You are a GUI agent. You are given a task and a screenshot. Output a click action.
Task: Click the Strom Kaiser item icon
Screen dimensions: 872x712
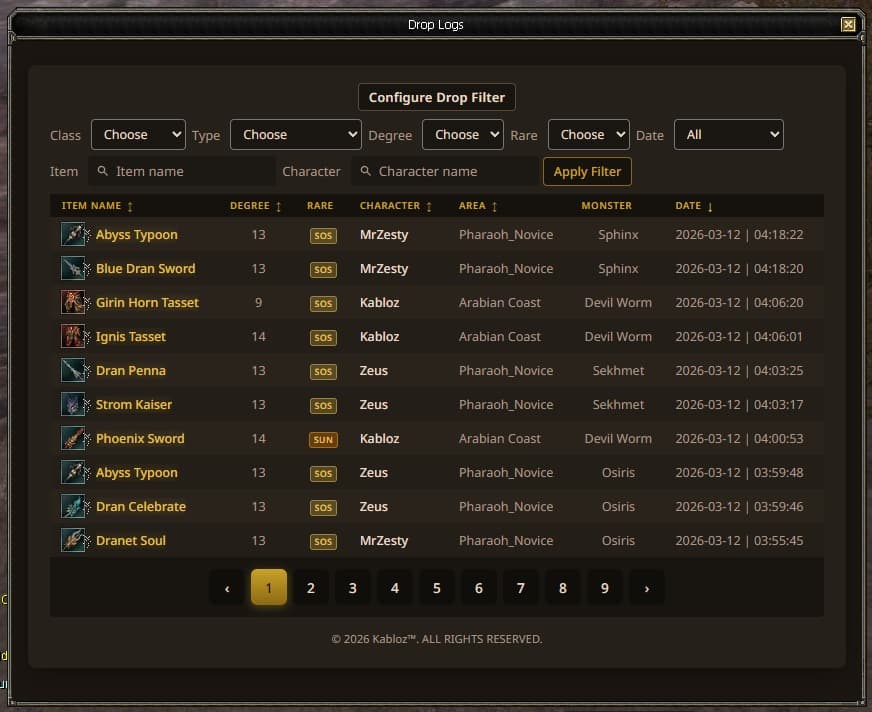click(73, 405)
